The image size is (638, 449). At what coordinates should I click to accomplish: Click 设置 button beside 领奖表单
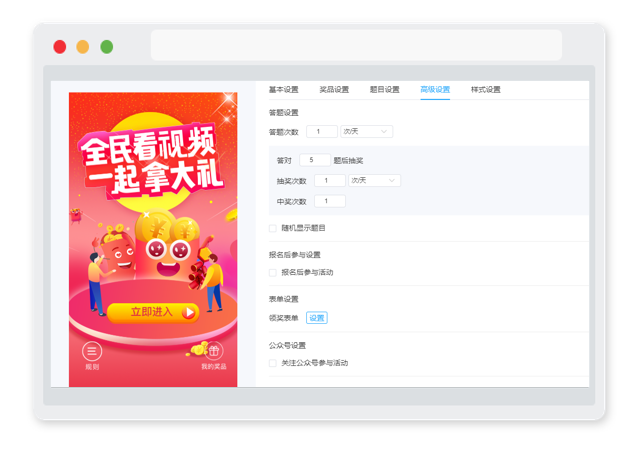tap(317, 318)
